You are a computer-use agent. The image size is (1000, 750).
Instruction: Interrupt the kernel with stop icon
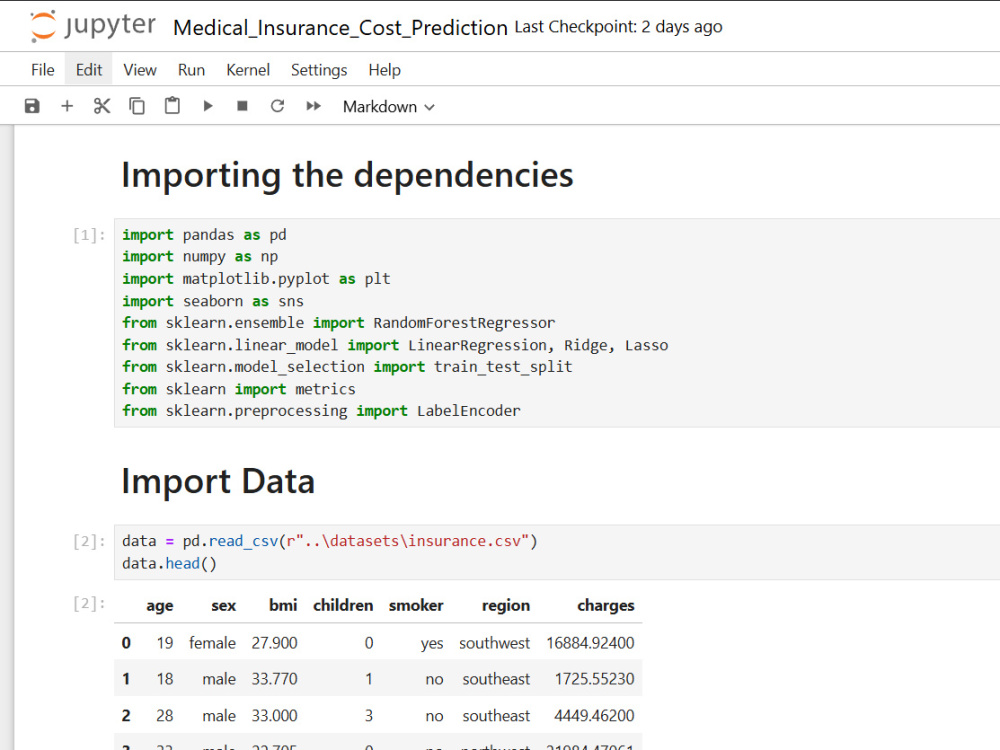coord(242,106)
